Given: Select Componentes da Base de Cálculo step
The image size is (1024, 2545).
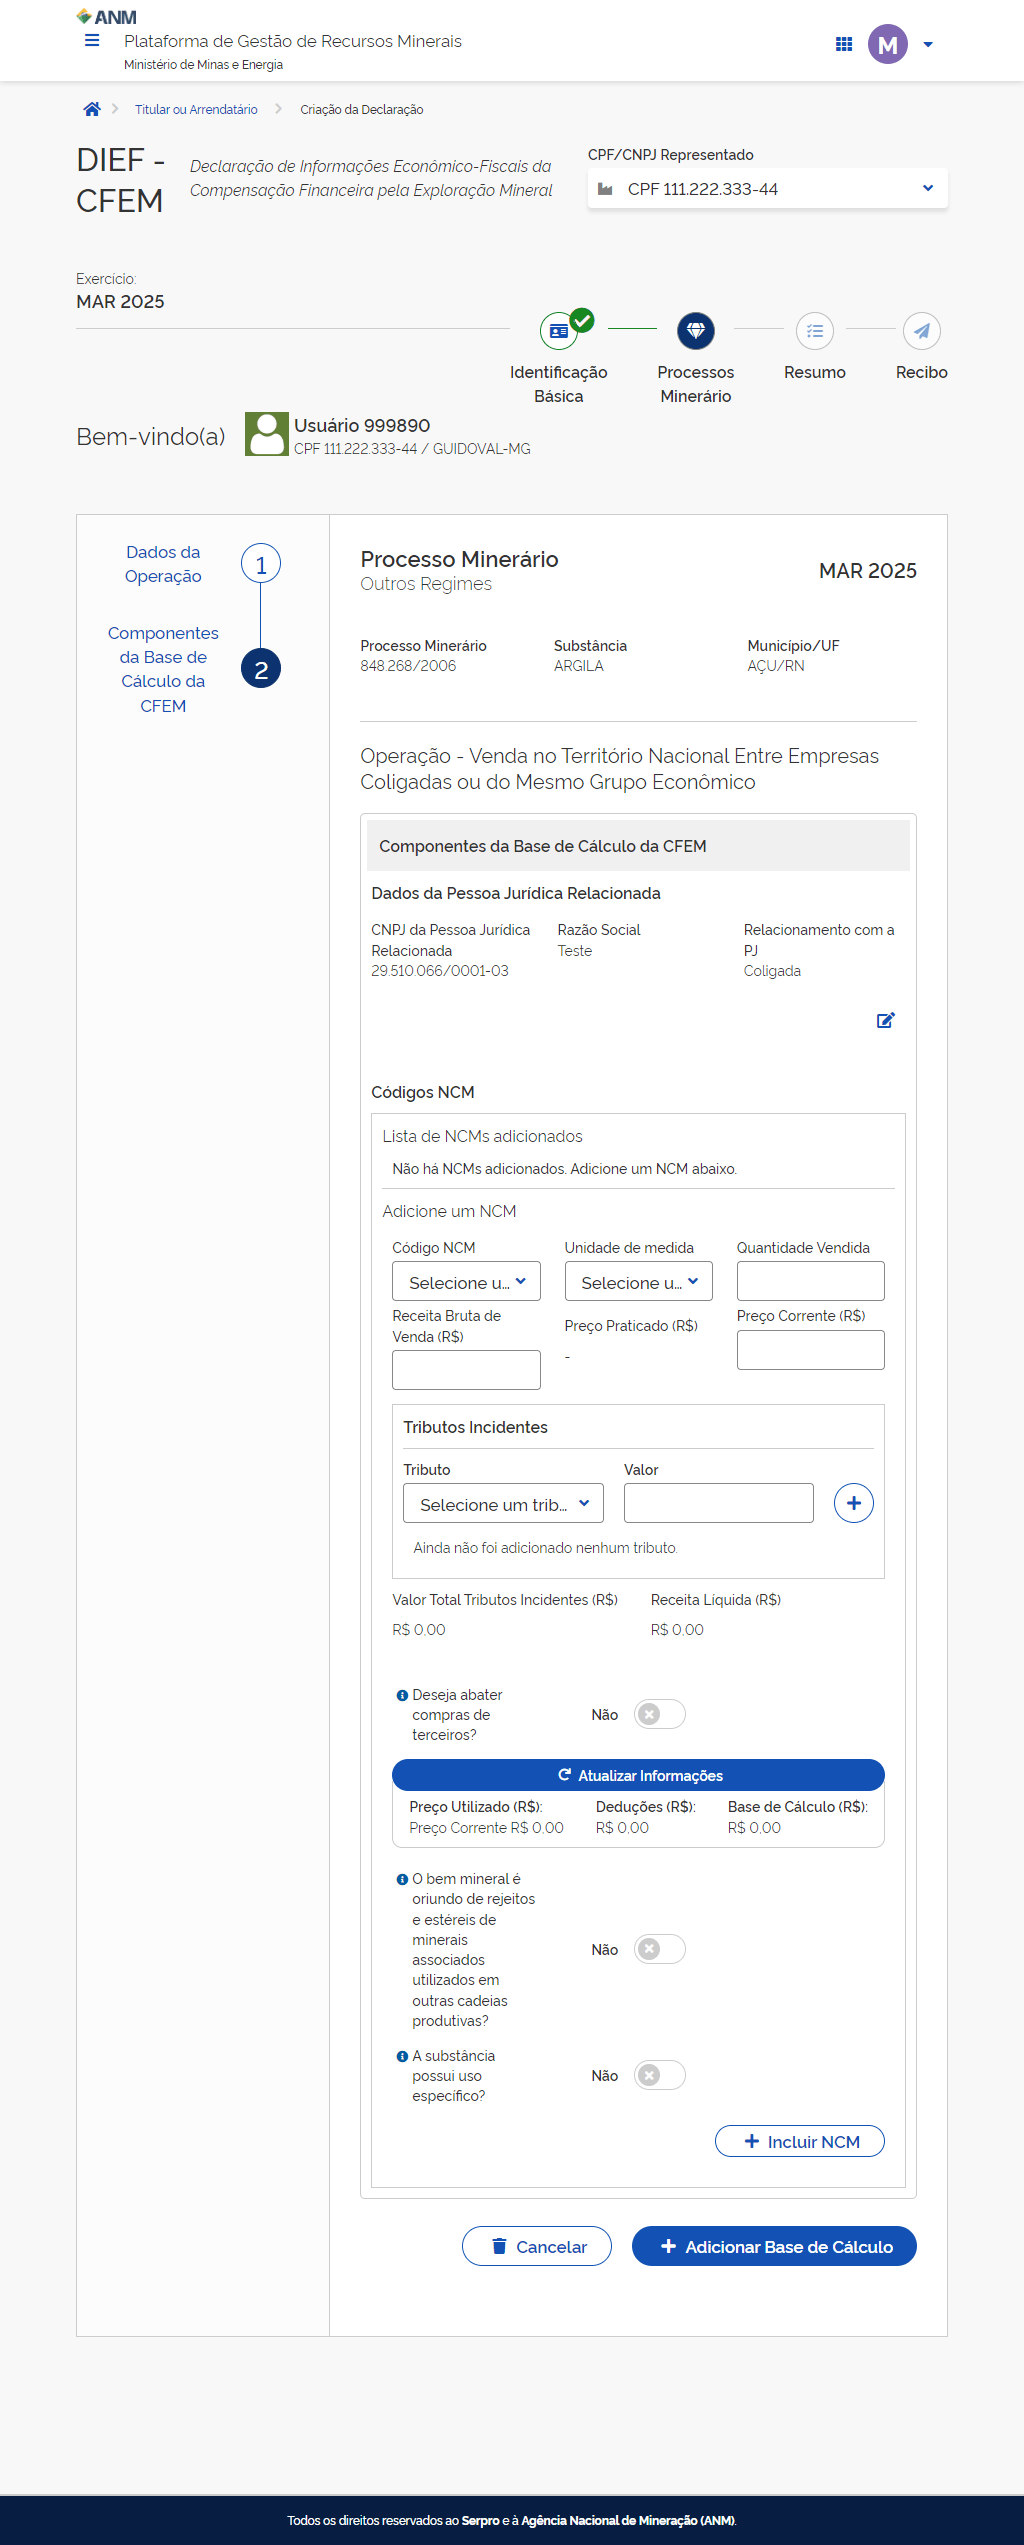Looking at the screenshot, I should point(260,669).
